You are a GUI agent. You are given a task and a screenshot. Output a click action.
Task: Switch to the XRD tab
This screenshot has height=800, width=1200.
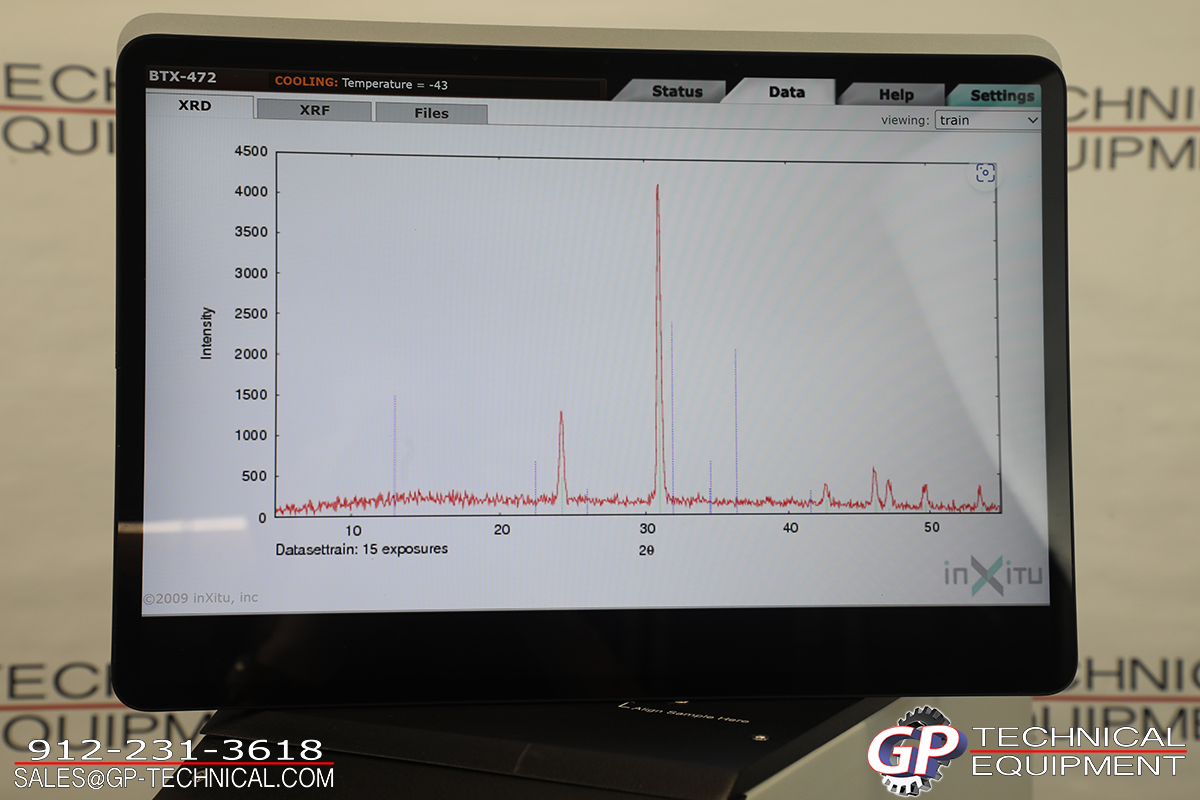(x=195, y=106)
